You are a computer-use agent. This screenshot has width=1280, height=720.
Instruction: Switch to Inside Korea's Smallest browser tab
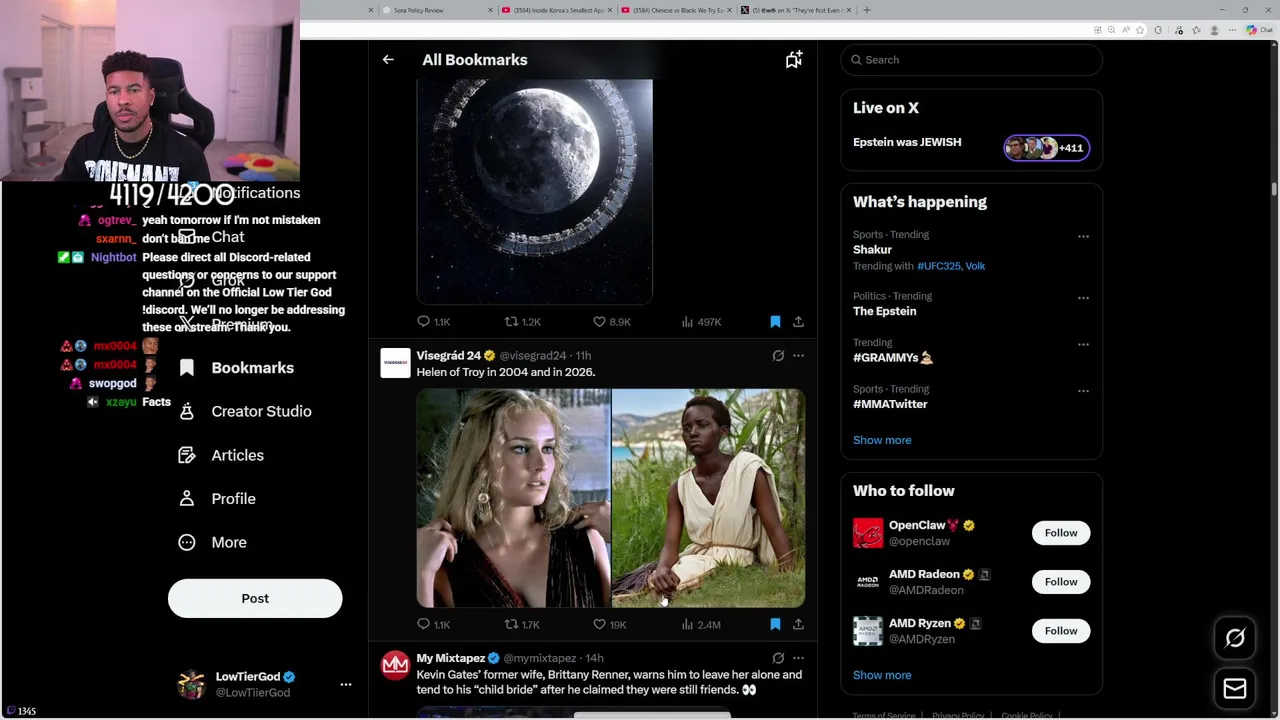point(556,10)
